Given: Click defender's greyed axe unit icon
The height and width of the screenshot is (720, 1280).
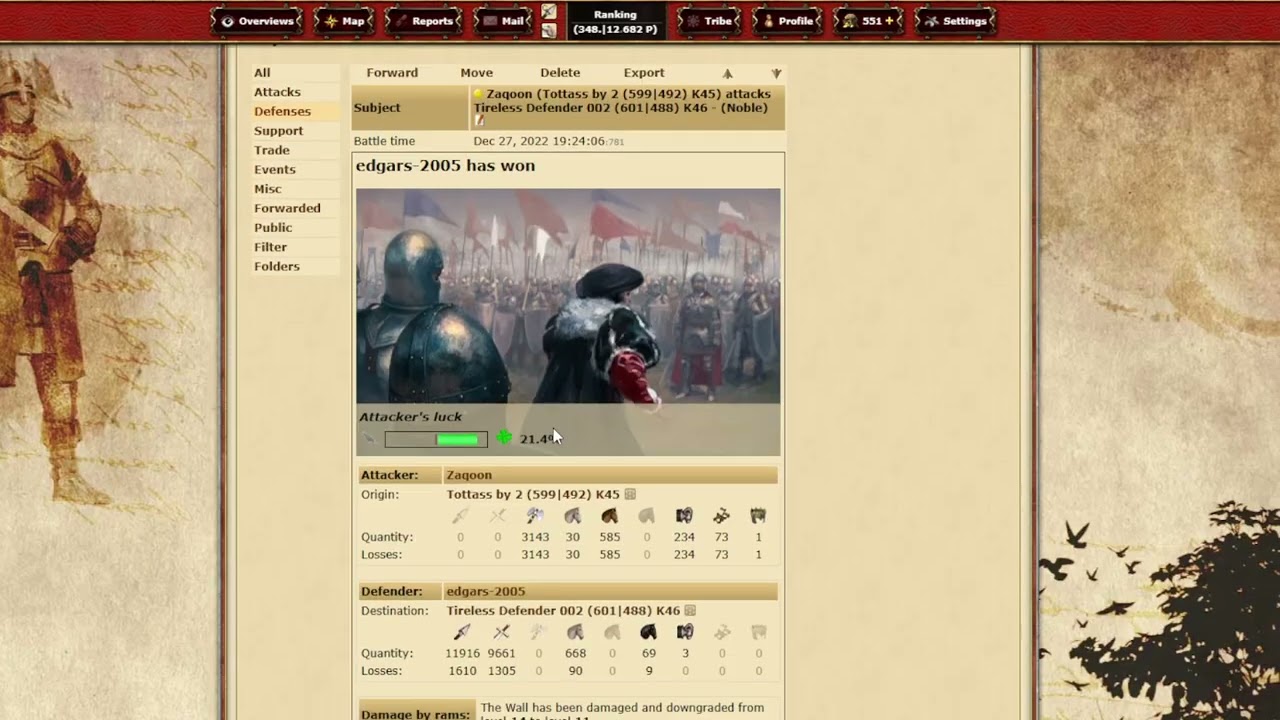Looking at the screenshot, I should pos(538,632).
